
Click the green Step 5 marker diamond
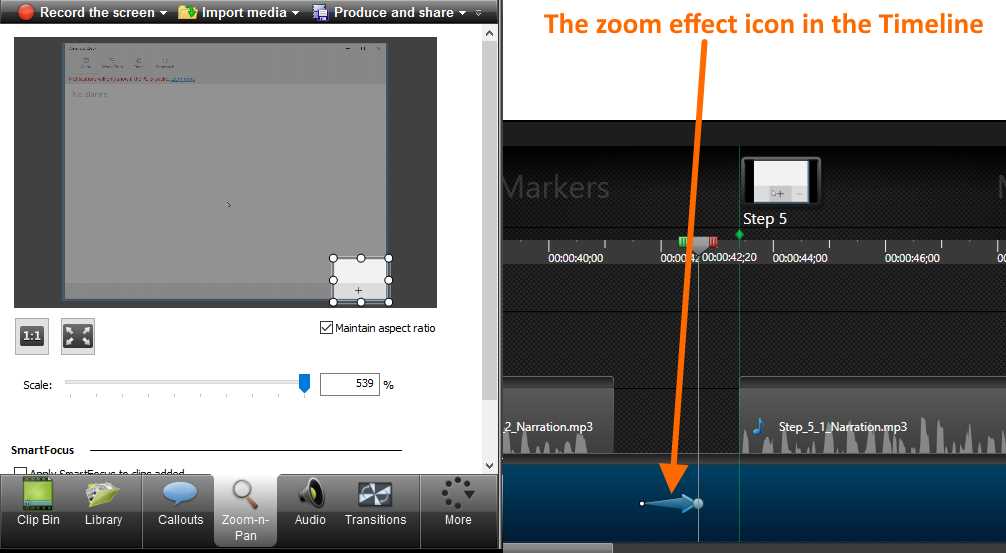[739, 235]
